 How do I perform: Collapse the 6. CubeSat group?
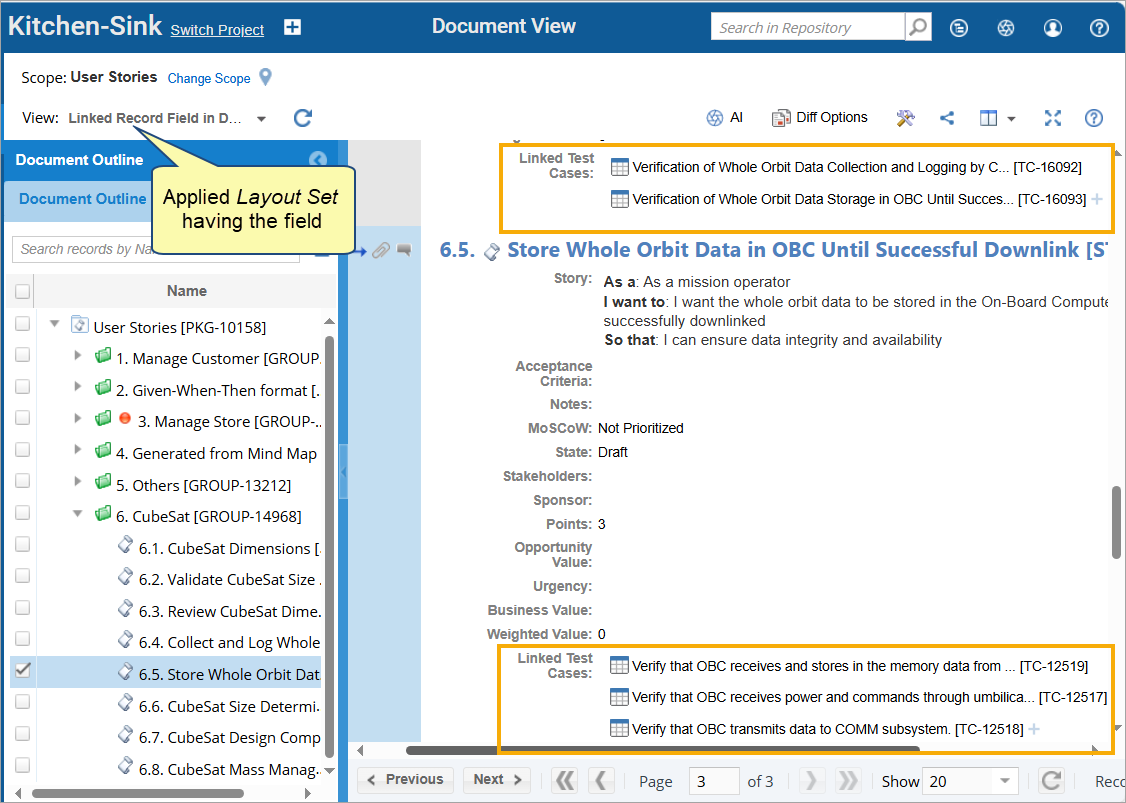(78, 514)
